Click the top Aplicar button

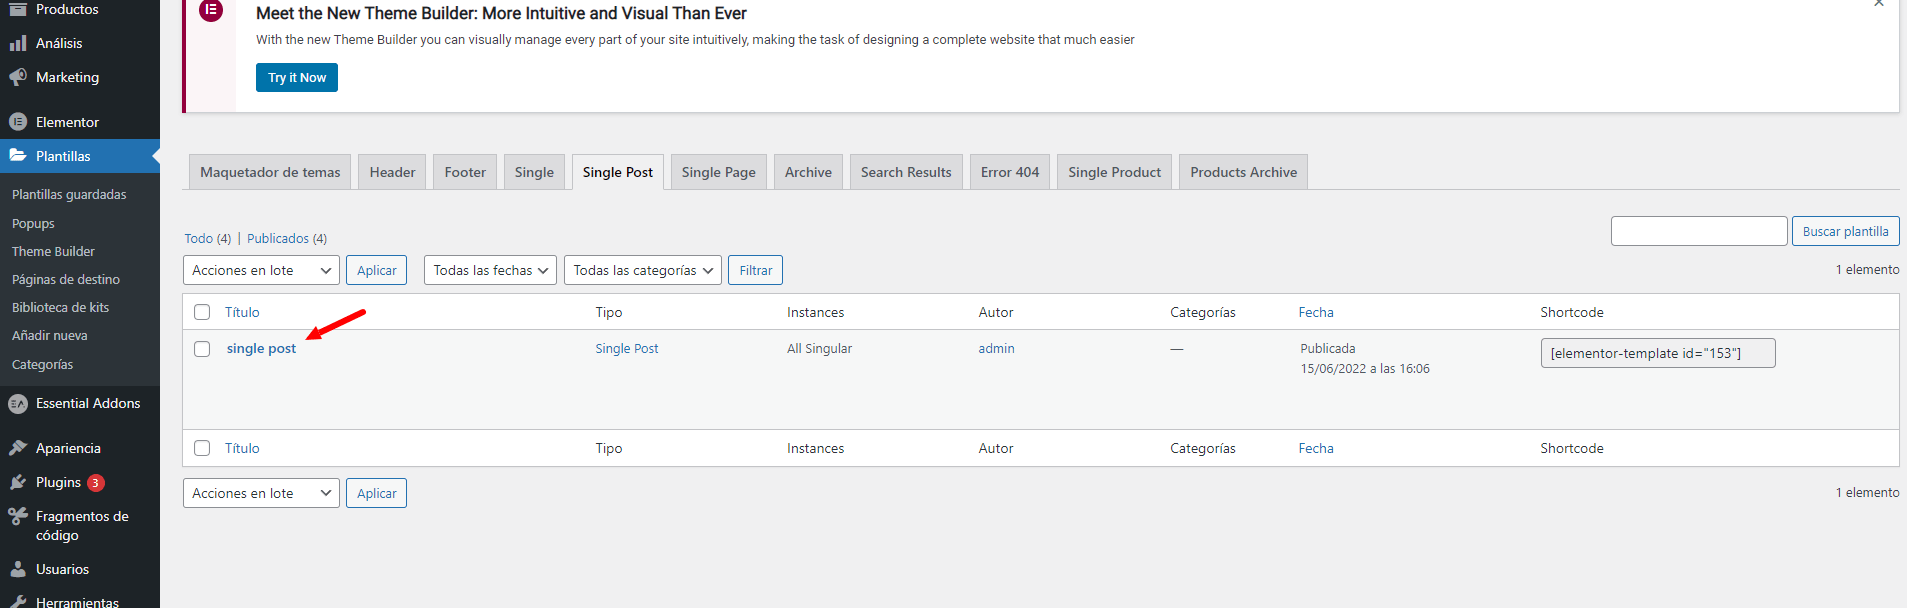click(x=376, y=270)
